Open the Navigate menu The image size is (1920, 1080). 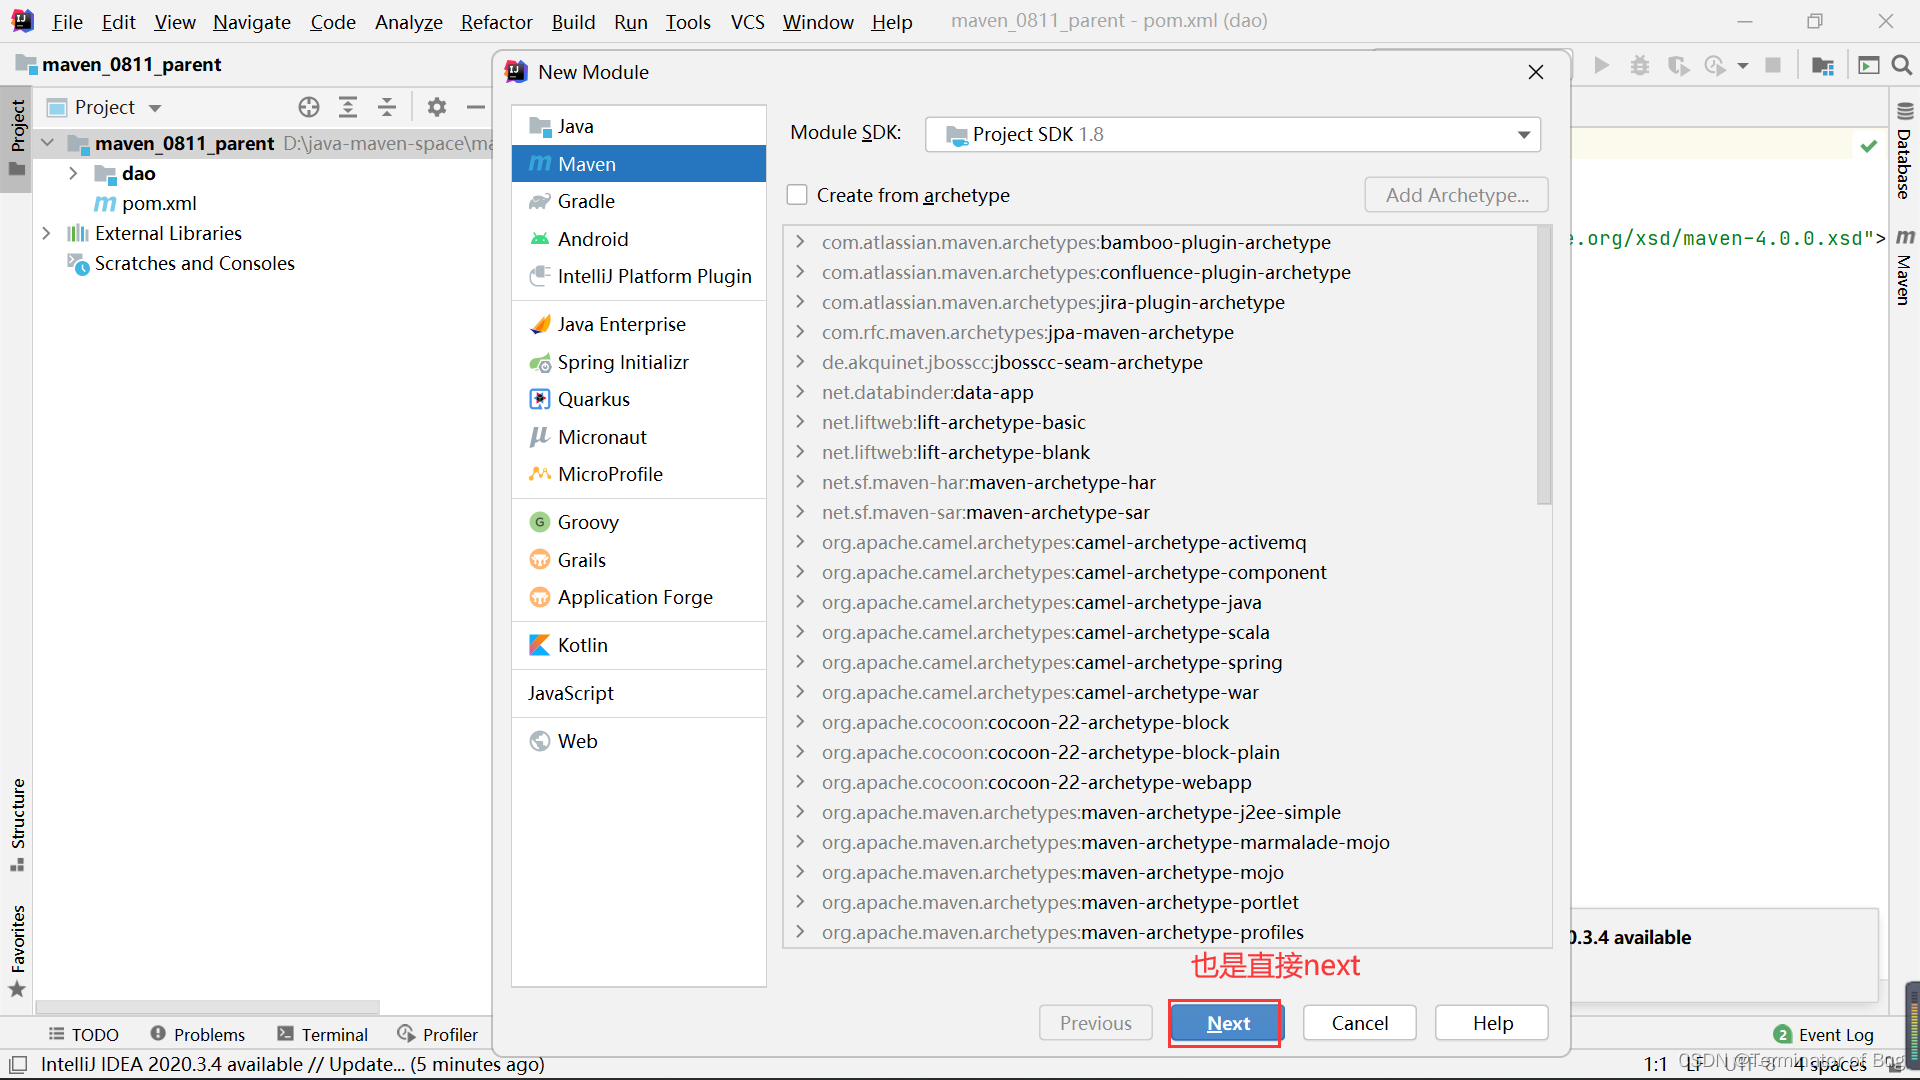coord(252,22)
